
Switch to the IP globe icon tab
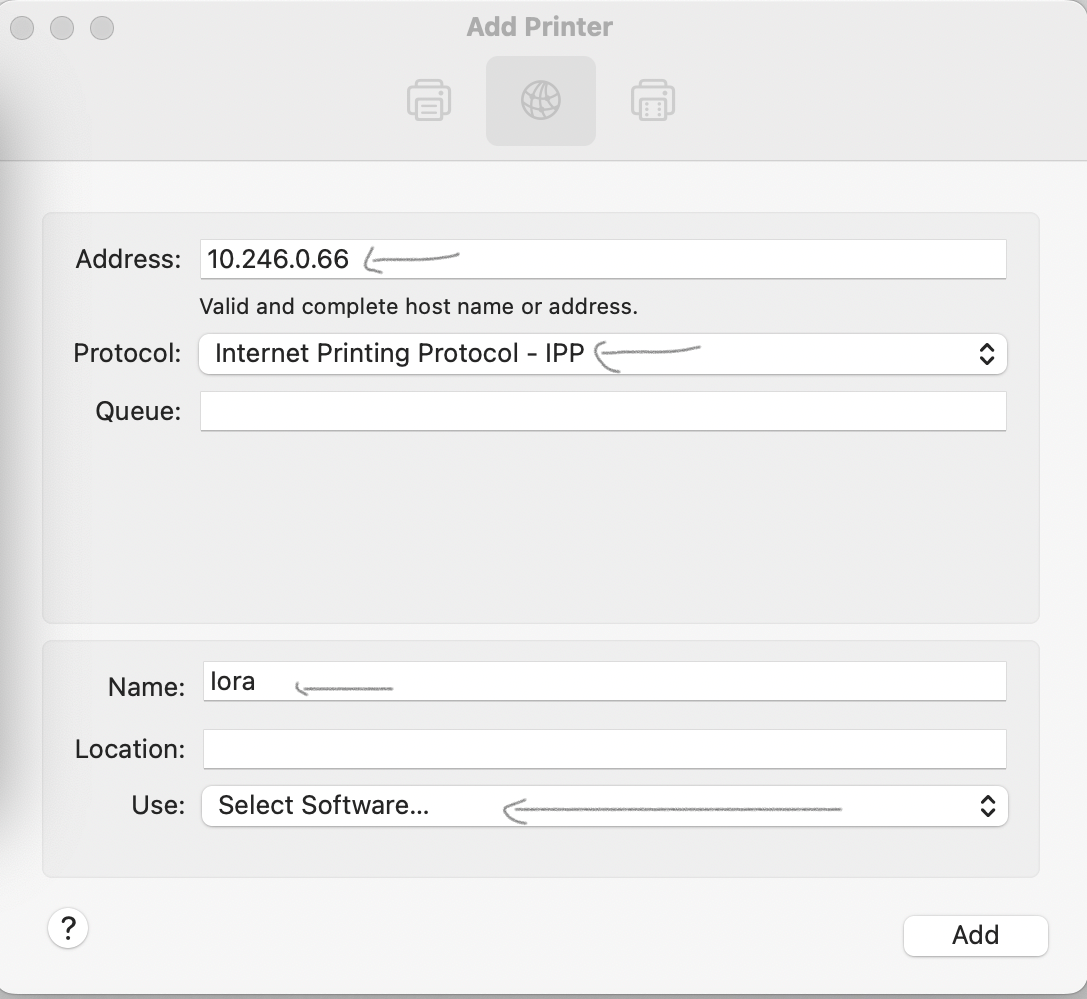point(541,101)
